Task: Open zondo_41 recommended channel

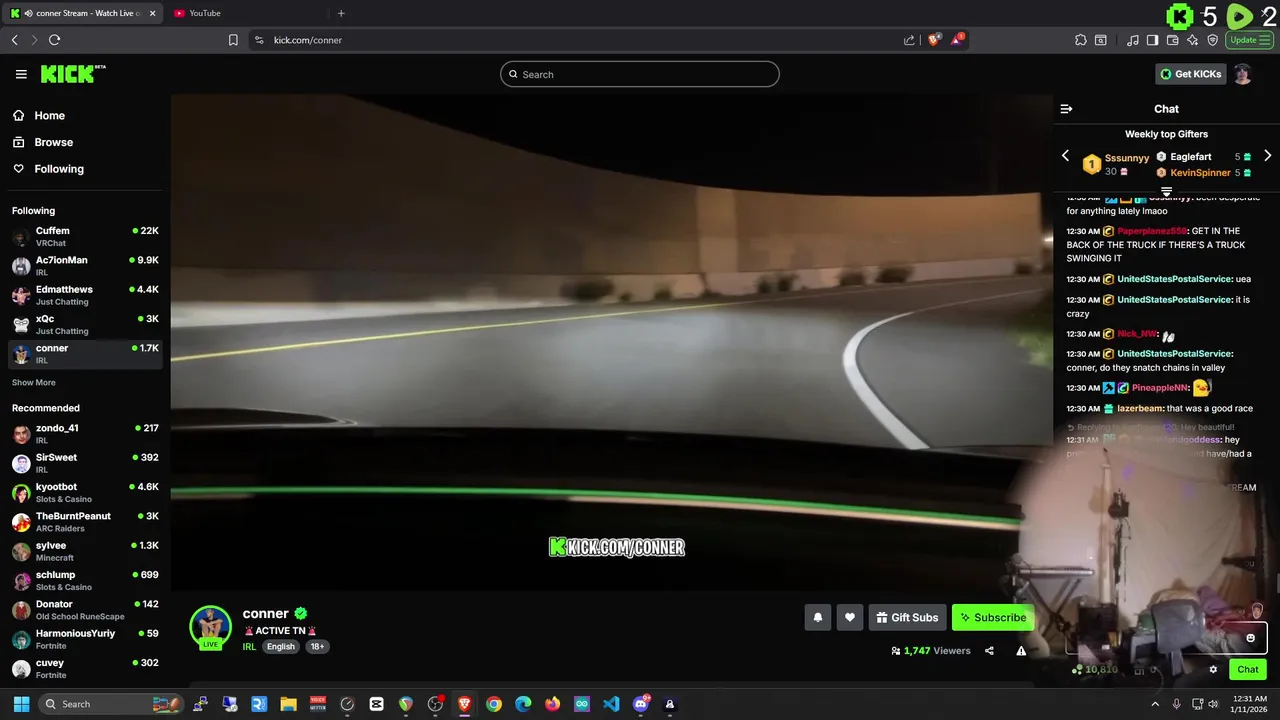Action: point(85,433)
